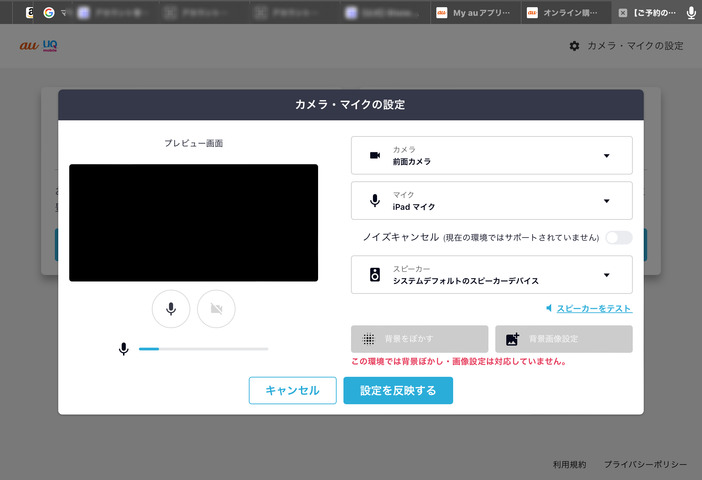Open the プライバシーポリシー footer link
The image size is (702, 480).
[x=645, y=465]
